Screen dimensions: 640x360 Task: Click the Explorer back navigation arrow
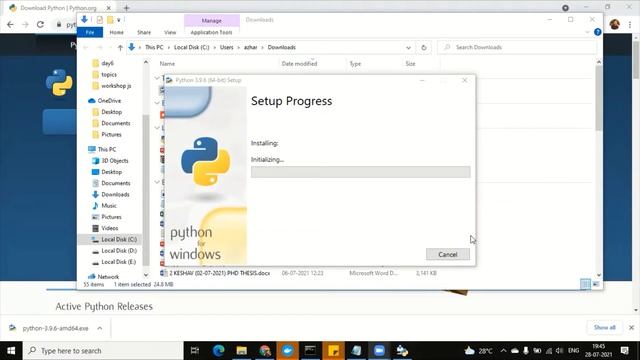tap(86, 47)
